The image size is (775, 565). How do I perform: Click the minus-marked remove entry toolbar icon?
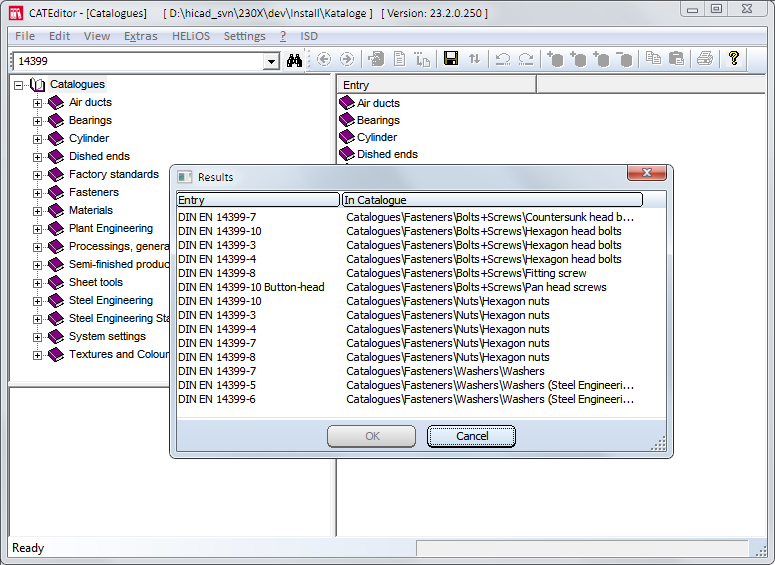(x=625, y=59)
